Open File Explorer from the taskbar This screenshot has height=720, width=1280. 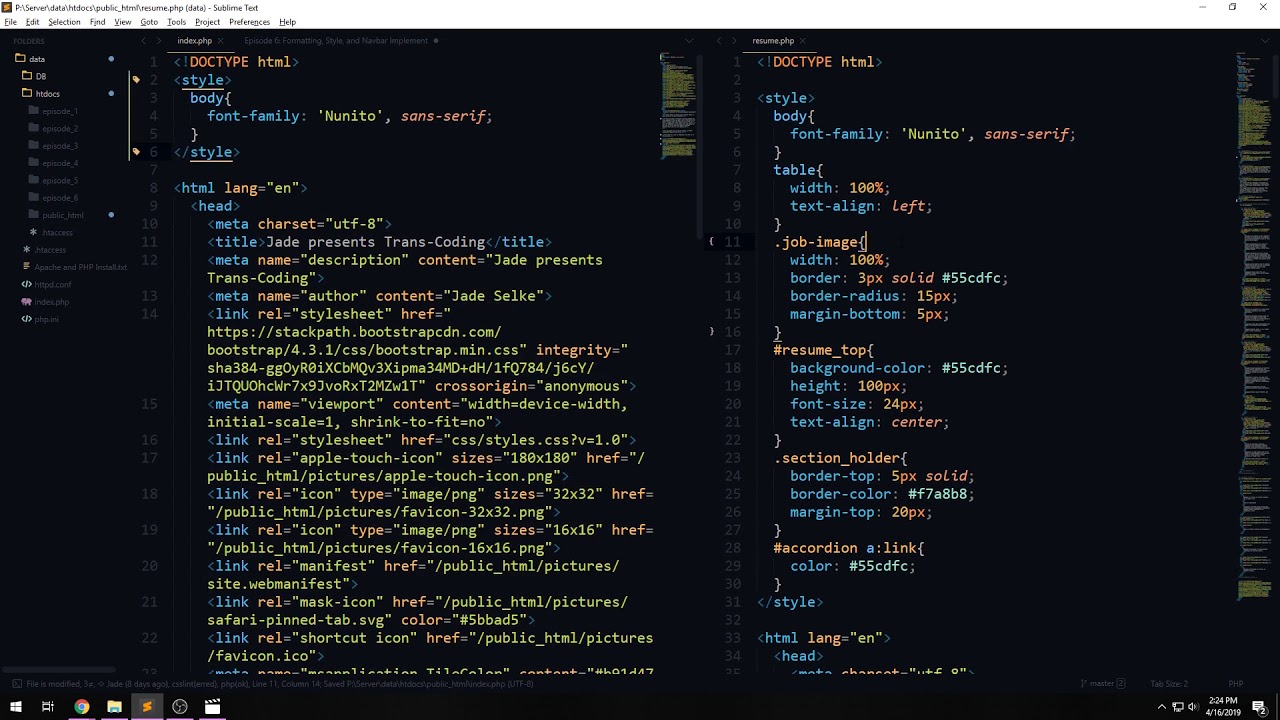pos(114,707)
